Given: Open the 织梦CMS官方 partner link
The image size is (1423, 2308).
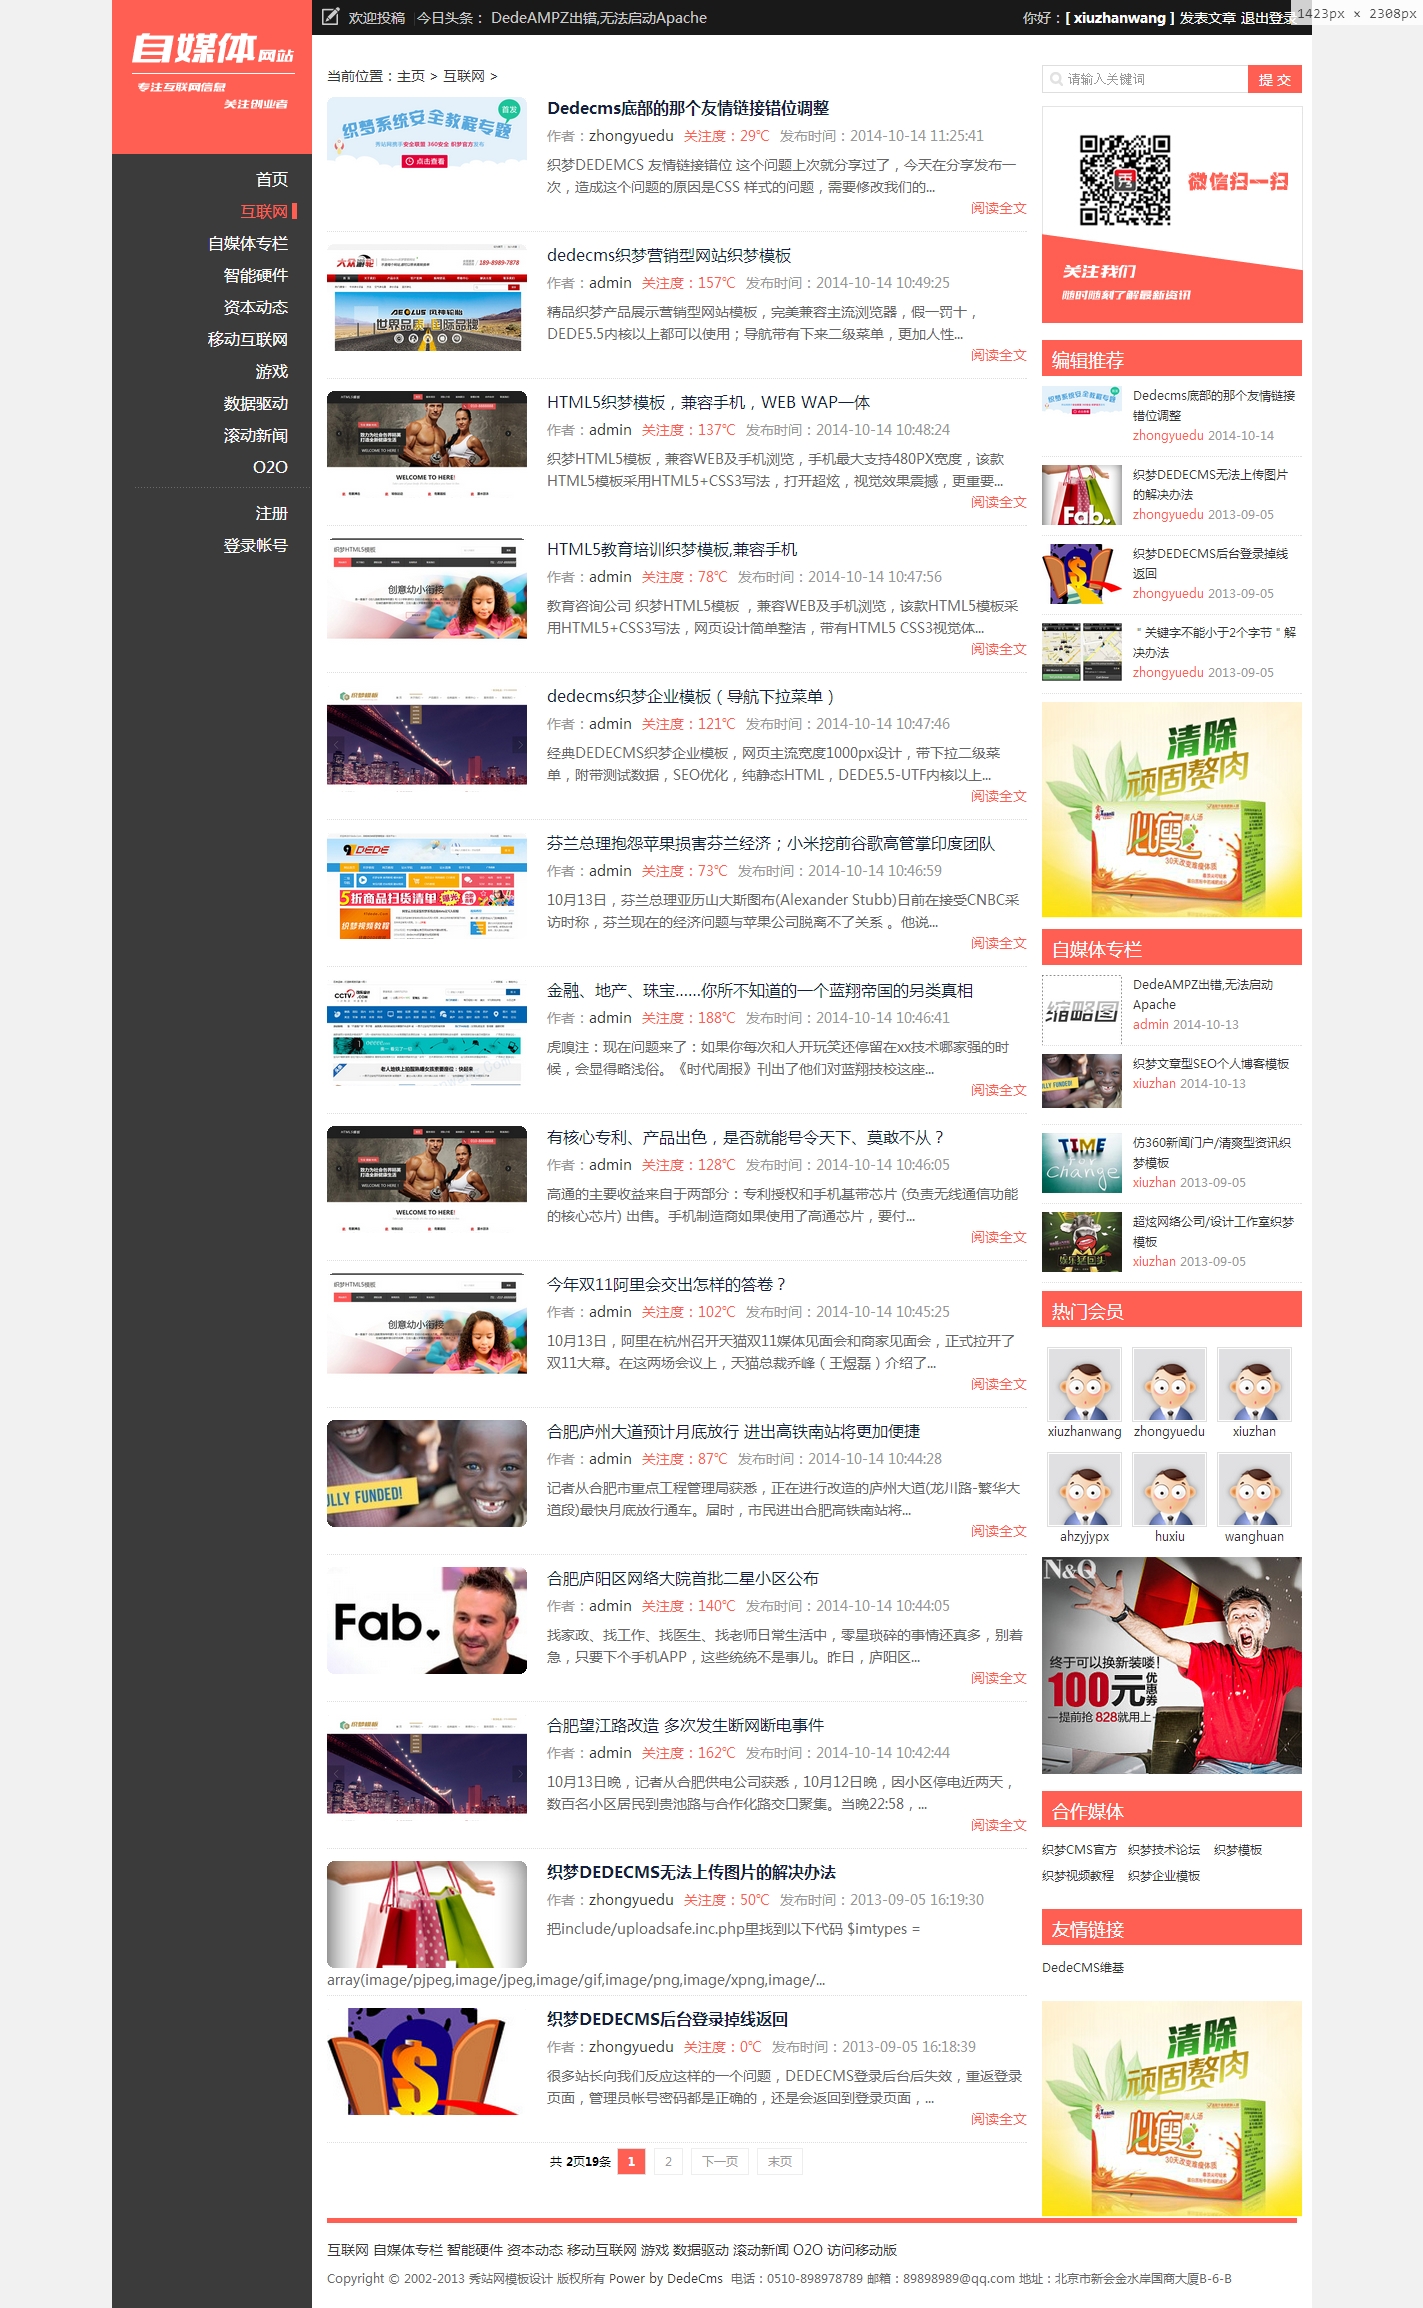Looking at the screenshot, I should point(1079,1850).
